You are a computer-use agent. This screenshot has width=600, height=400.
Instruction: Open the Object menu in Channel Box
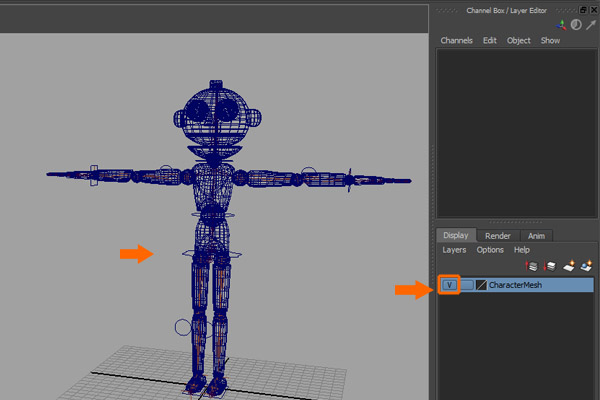pos(519,41)
